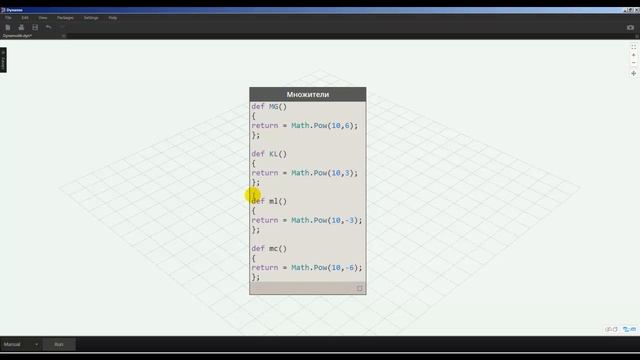Click the Zoom In canvas icon
This screenshot has height=360, width=640.
click(x=633, y=55)
